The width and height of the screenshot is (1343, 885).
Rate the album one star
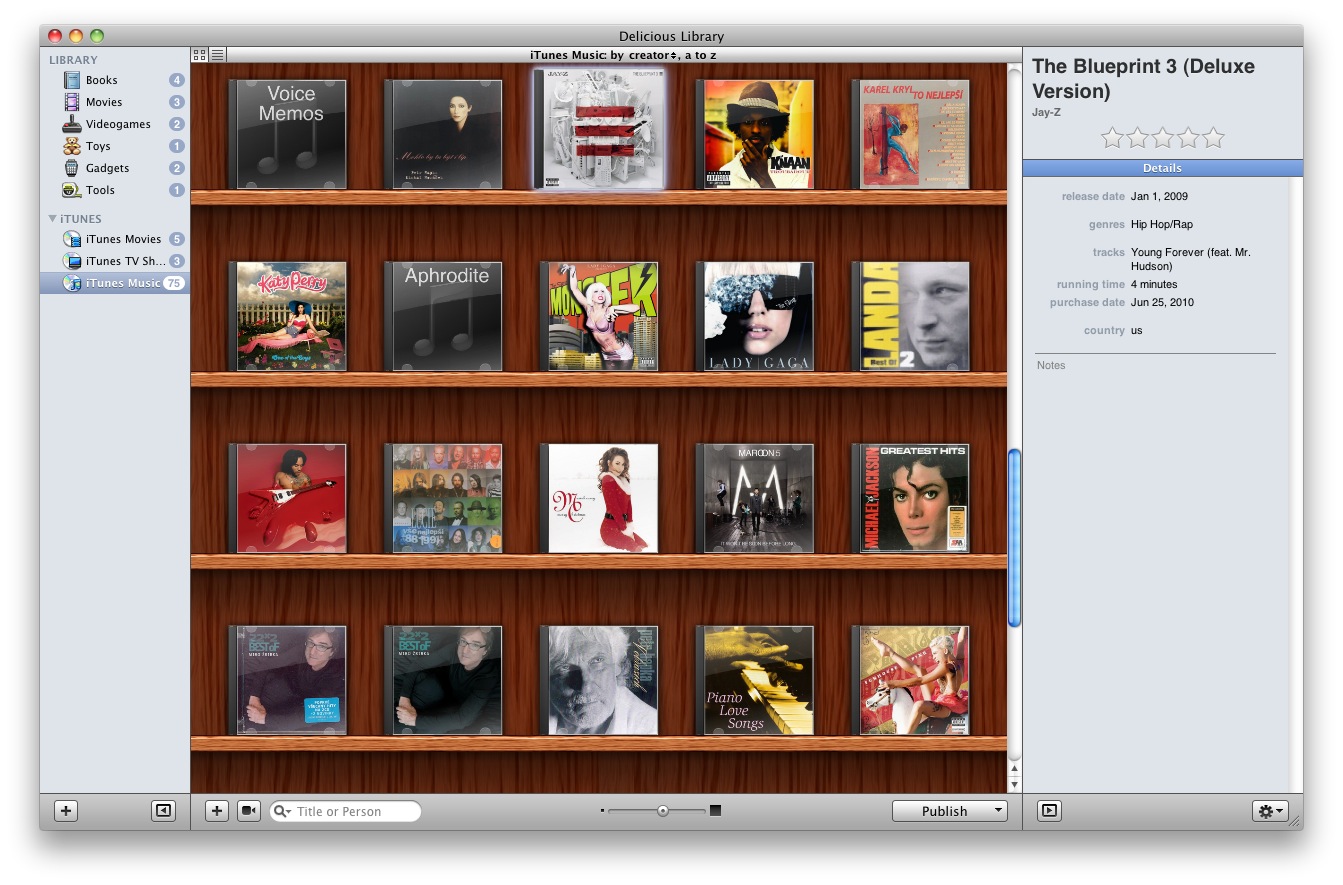point(1113,138)
